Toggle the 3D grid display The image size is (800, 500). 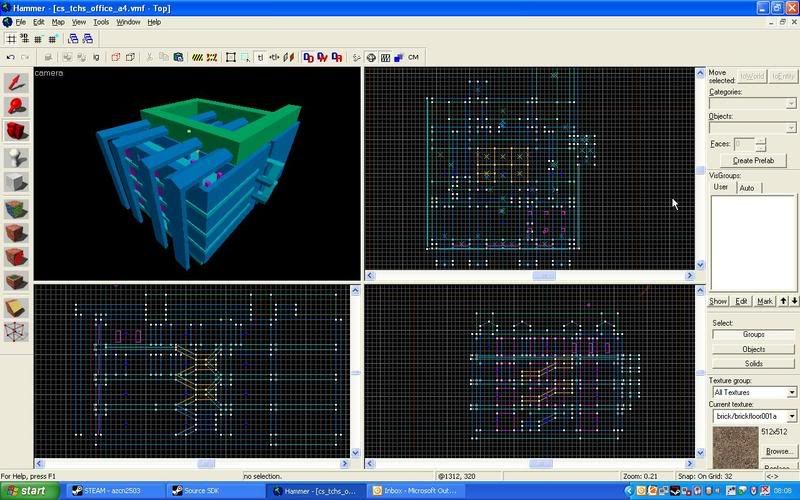coord(24,39)
